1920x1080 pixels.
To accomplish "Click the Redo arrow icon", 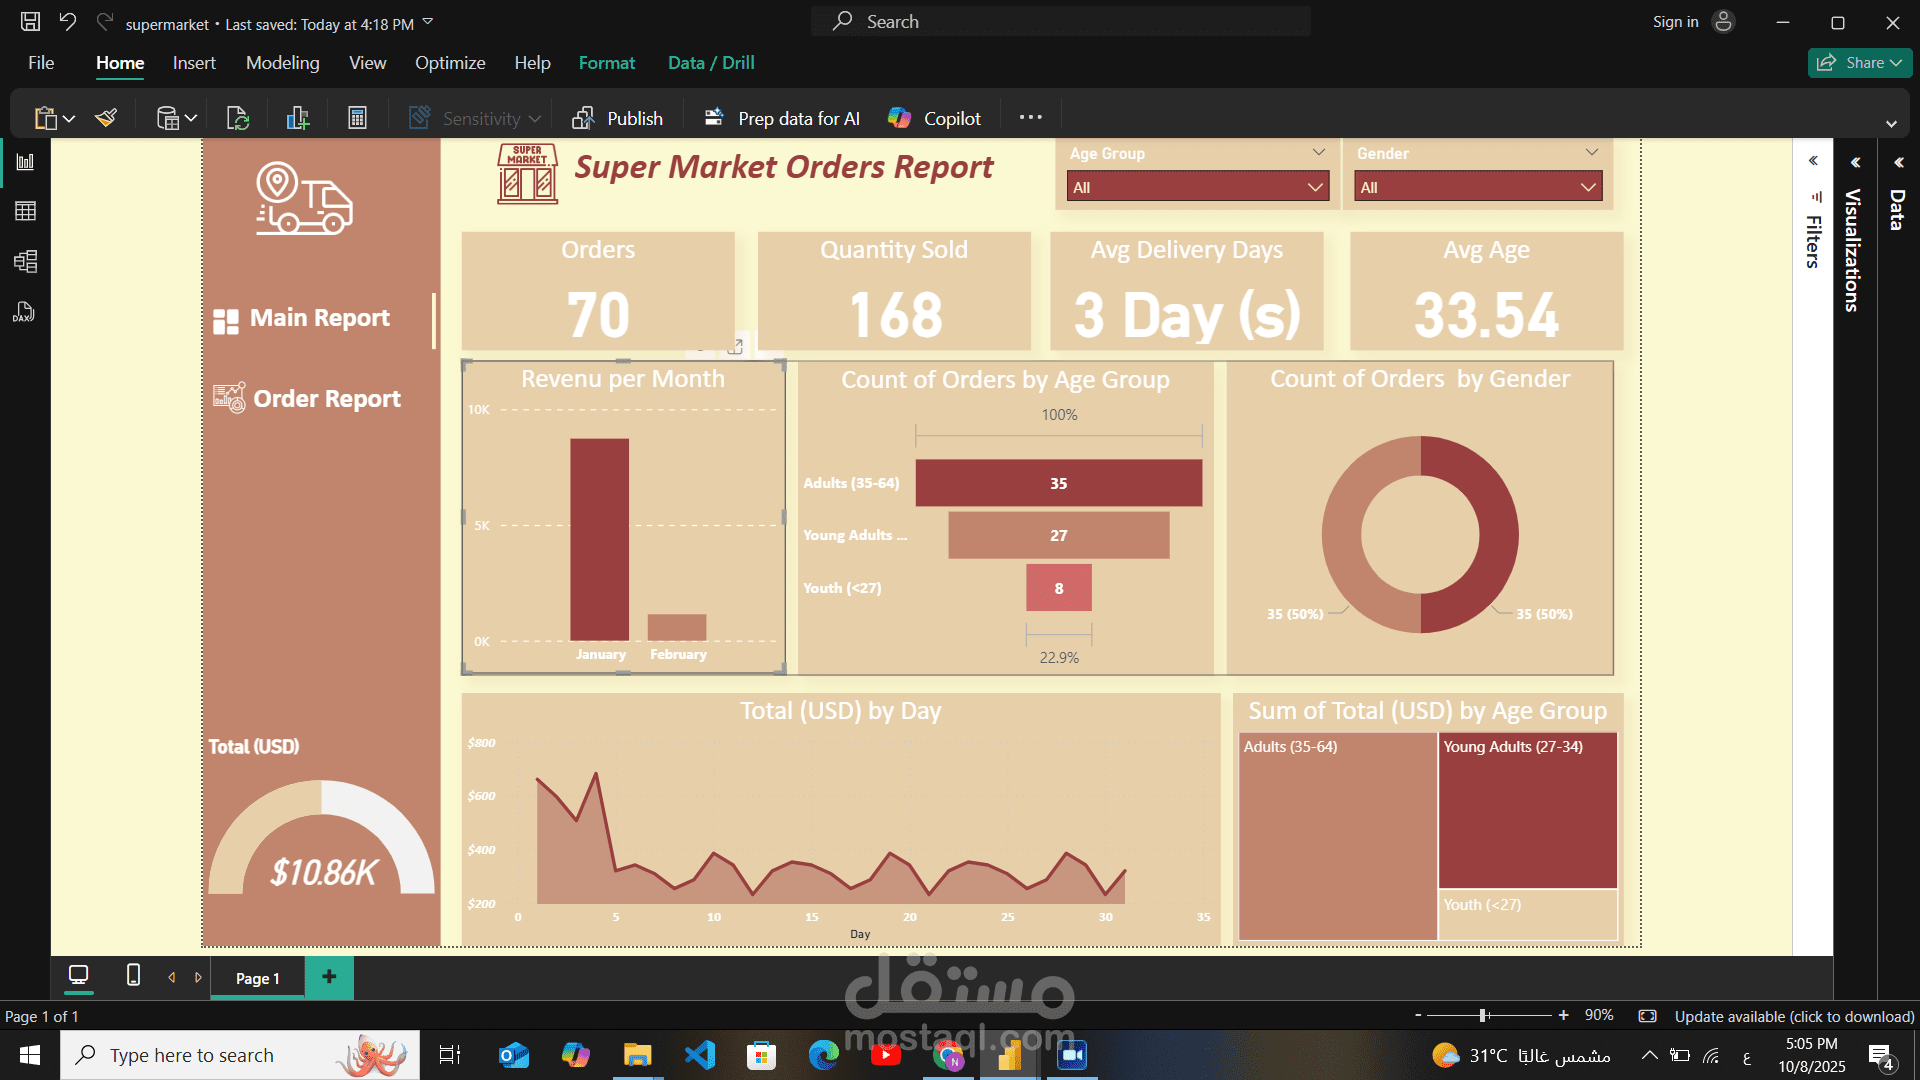I will click(104, 21).
